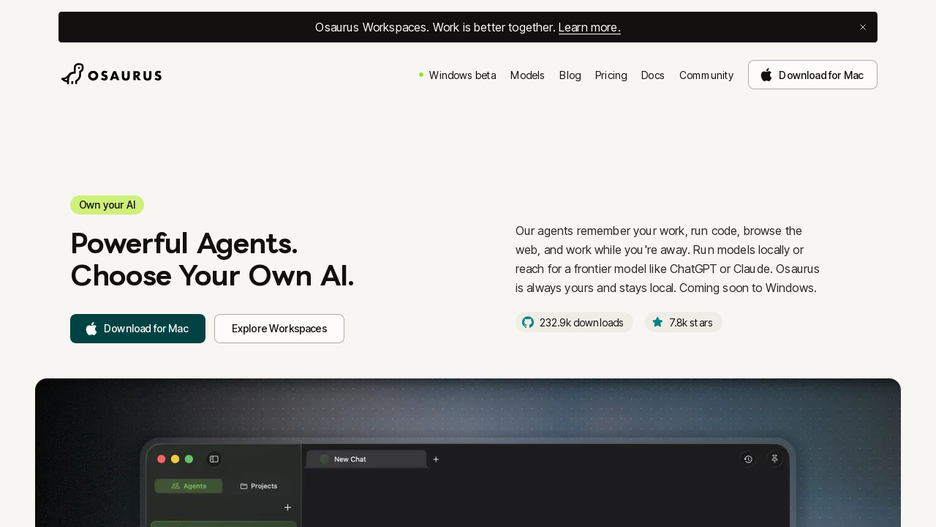Click the Explore Workspaces button
This screenshot has height=527, width=936.
(279, 328)
